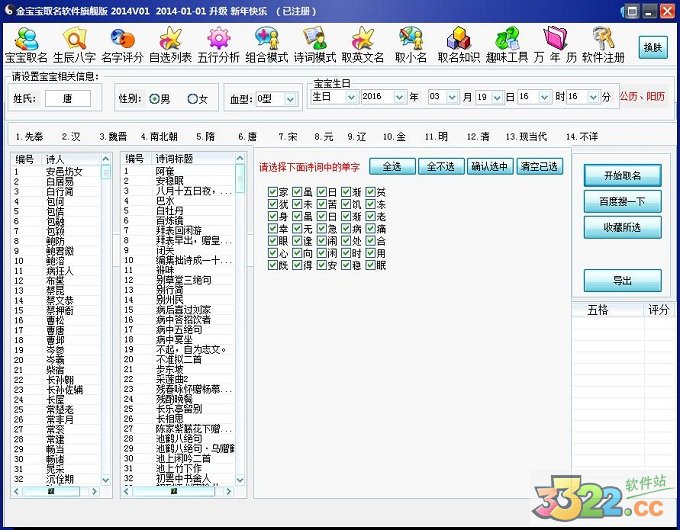Toggle the 心 character checkbox

point(273,253)
